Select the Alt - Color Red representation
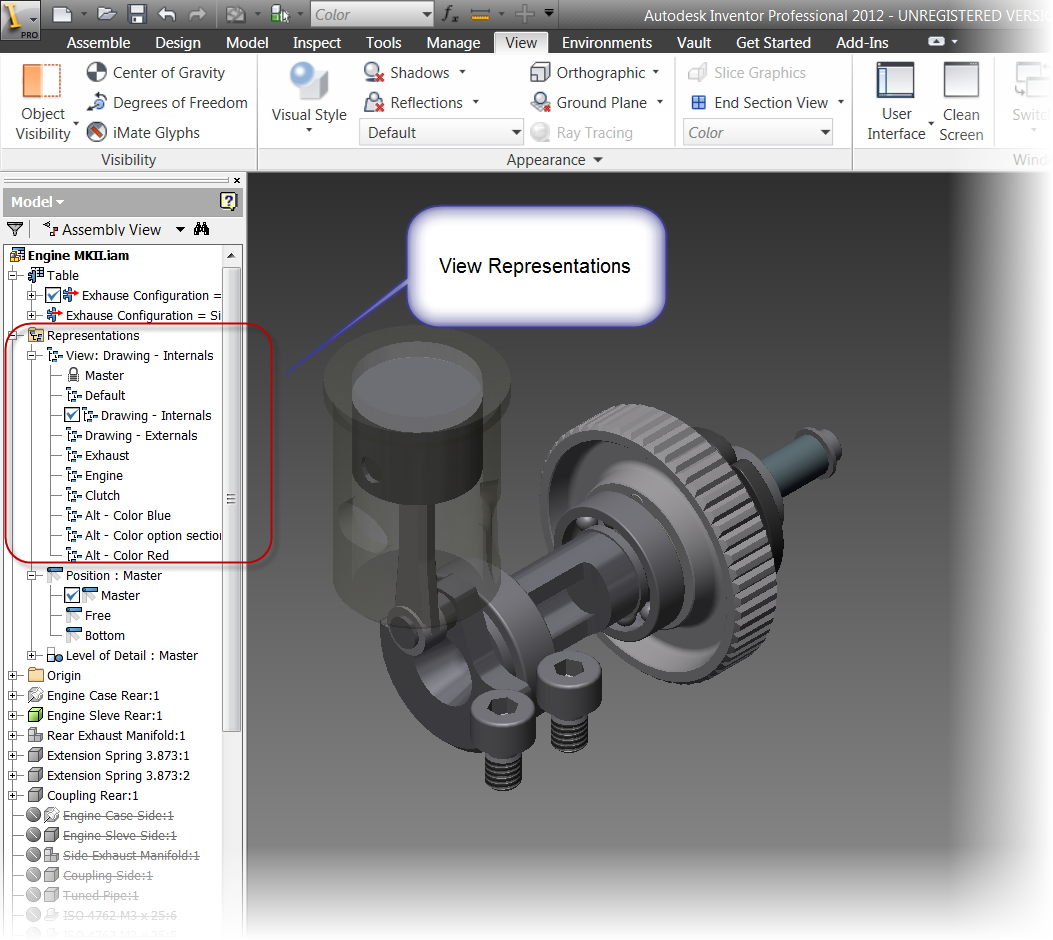The height and width of the screenshot is (940, 1053). (x=126, y=555)
